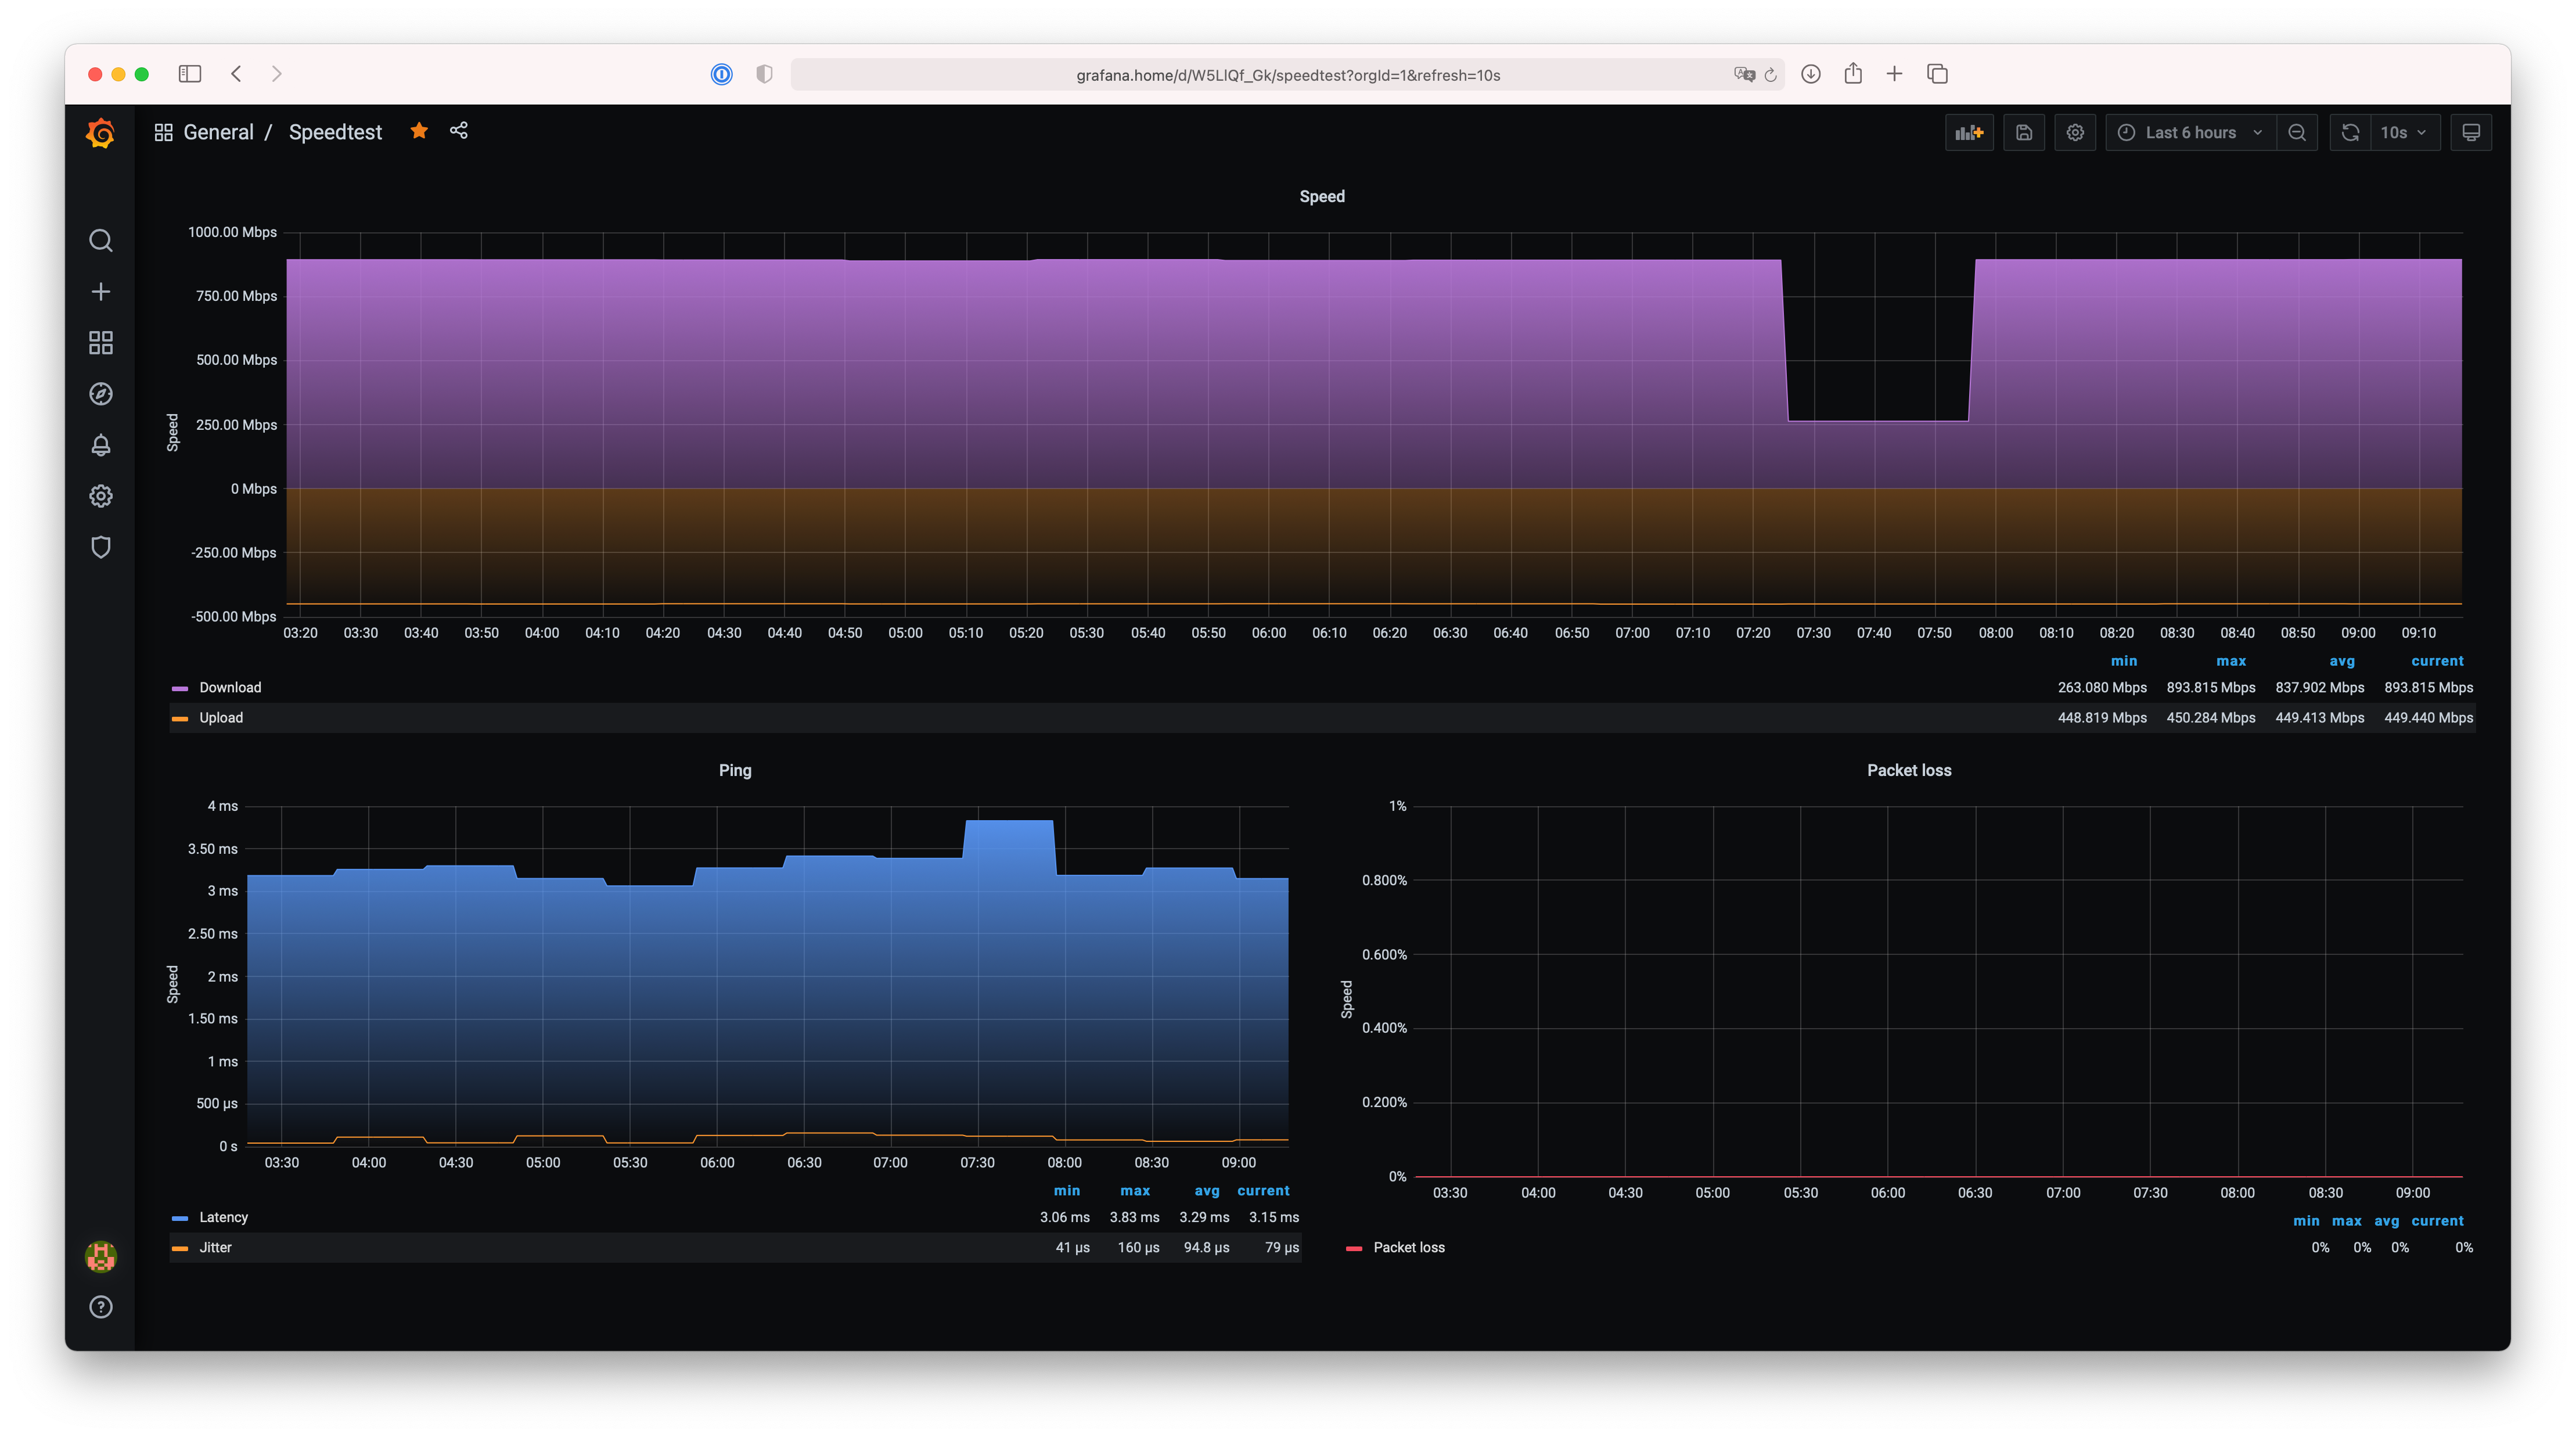Open Explore with the compass icon
The image size is (2576, 1437).
(x=101, y=393)
